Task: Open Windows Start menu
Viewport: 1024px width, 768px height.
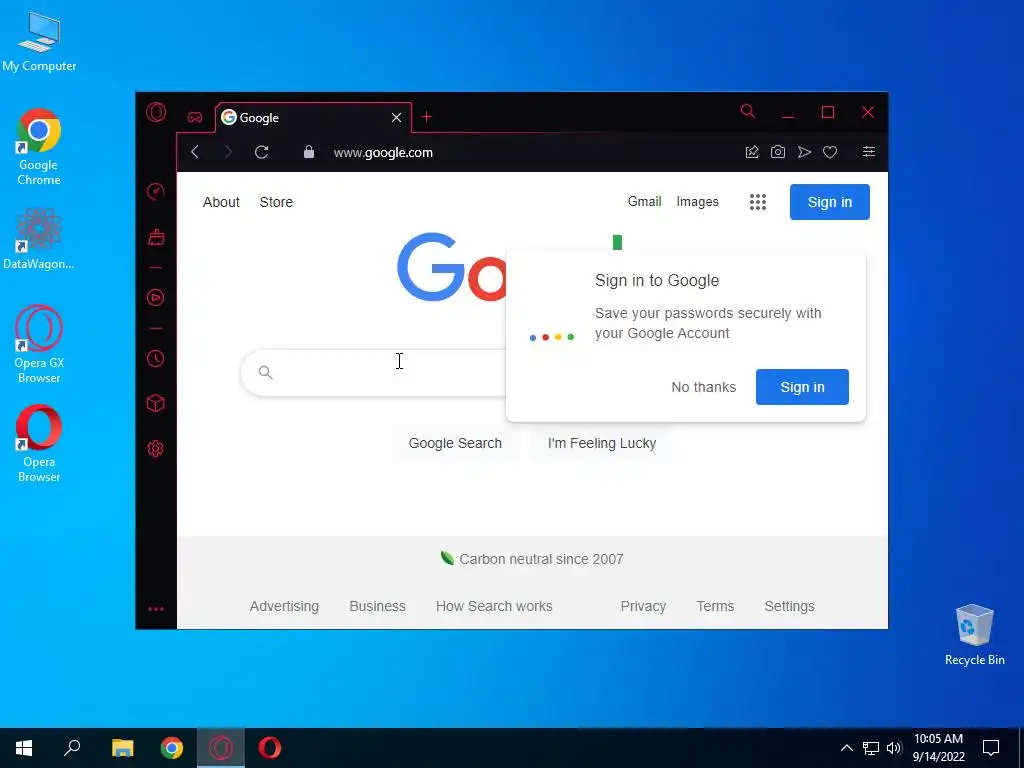Action: (x=24, y=748)
